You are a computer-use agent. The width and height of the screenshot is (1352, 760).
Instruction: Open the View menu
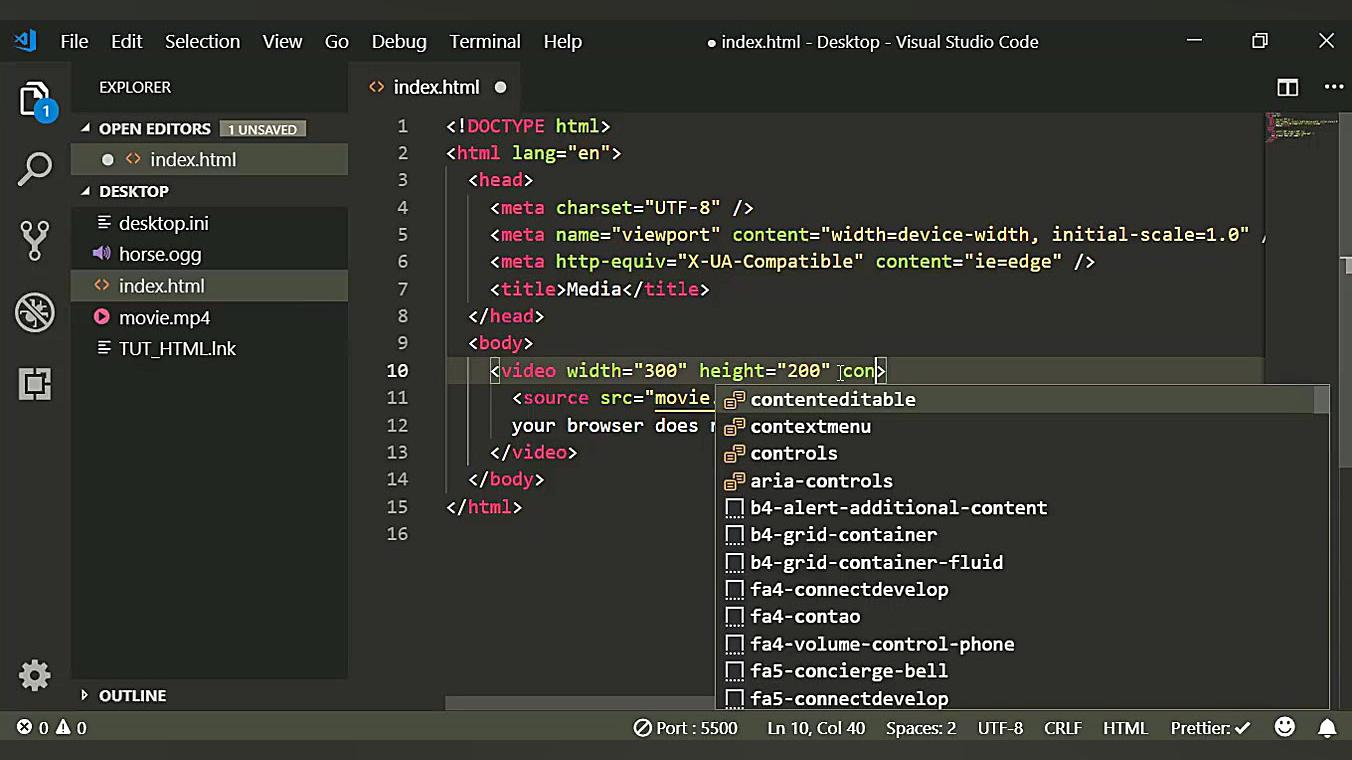pos(282,41)
